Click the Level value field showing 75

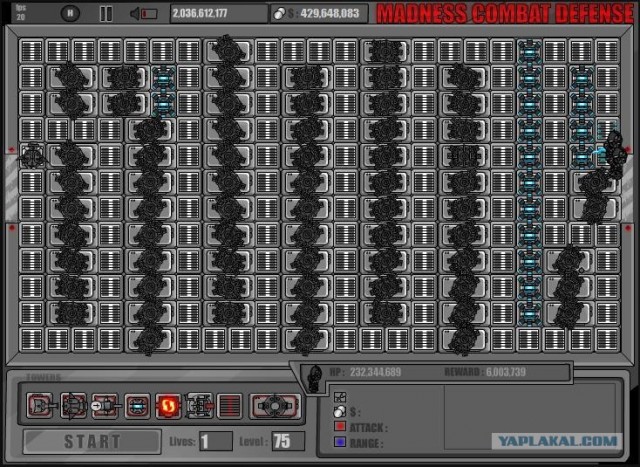point(288,441)
